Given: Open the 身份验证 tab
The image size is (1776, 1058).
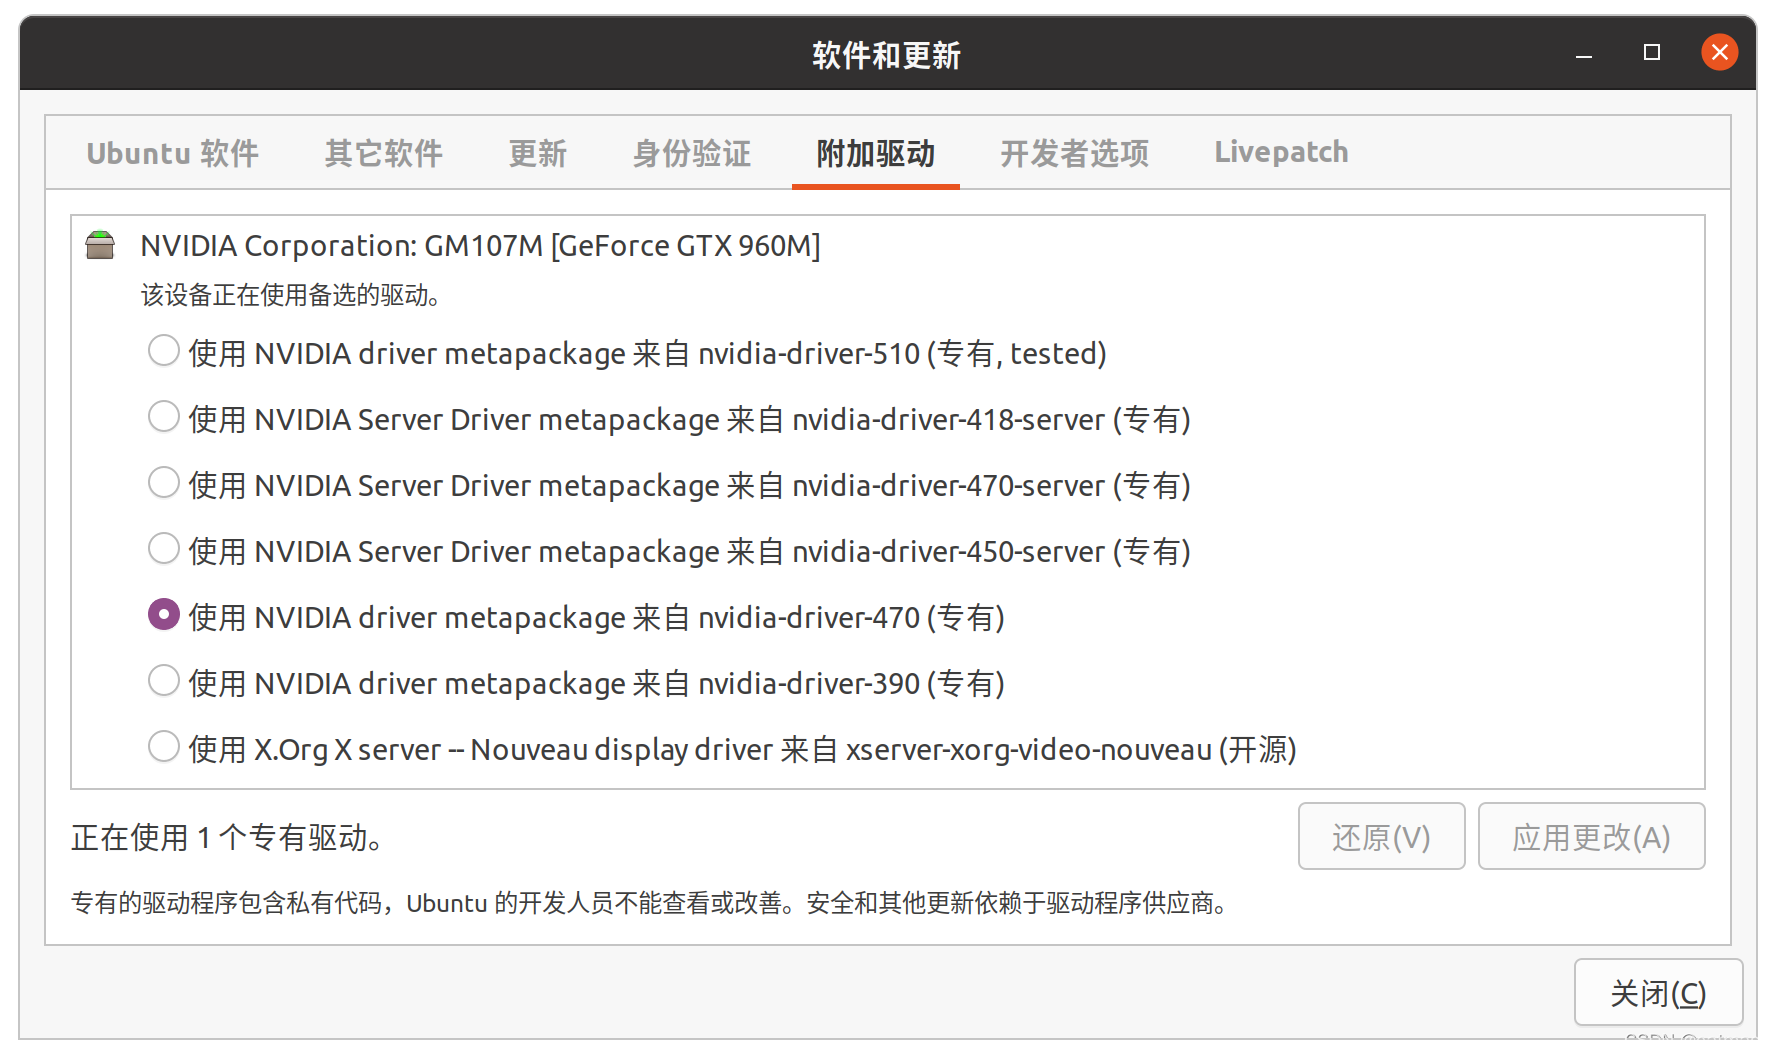Looking at the screenshot, I should click(x=691, y=153).
